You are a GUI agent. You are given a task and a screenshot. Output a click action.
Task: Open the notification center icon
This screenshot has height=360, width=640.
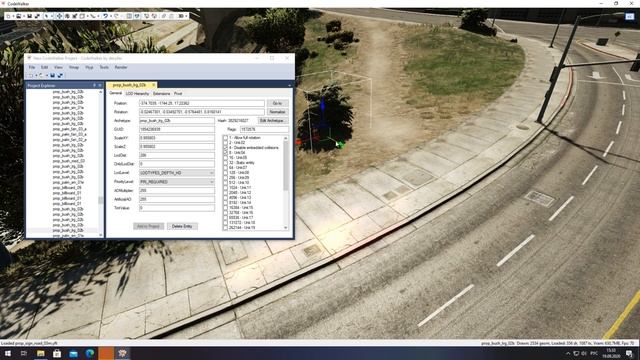[x=629, y=353]
